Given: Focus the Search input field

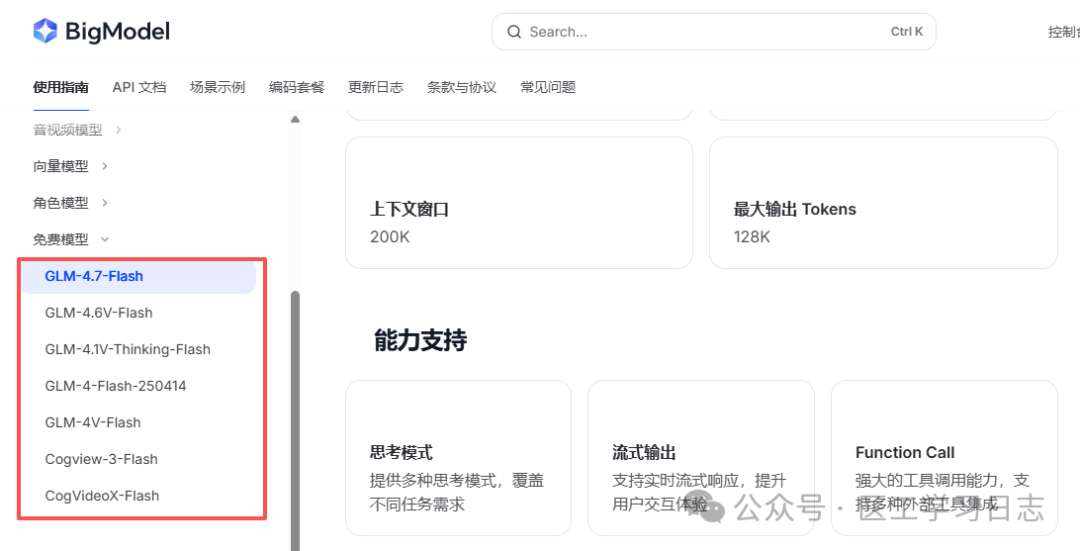Looking at the screenshot, I should tap(714, 32).
